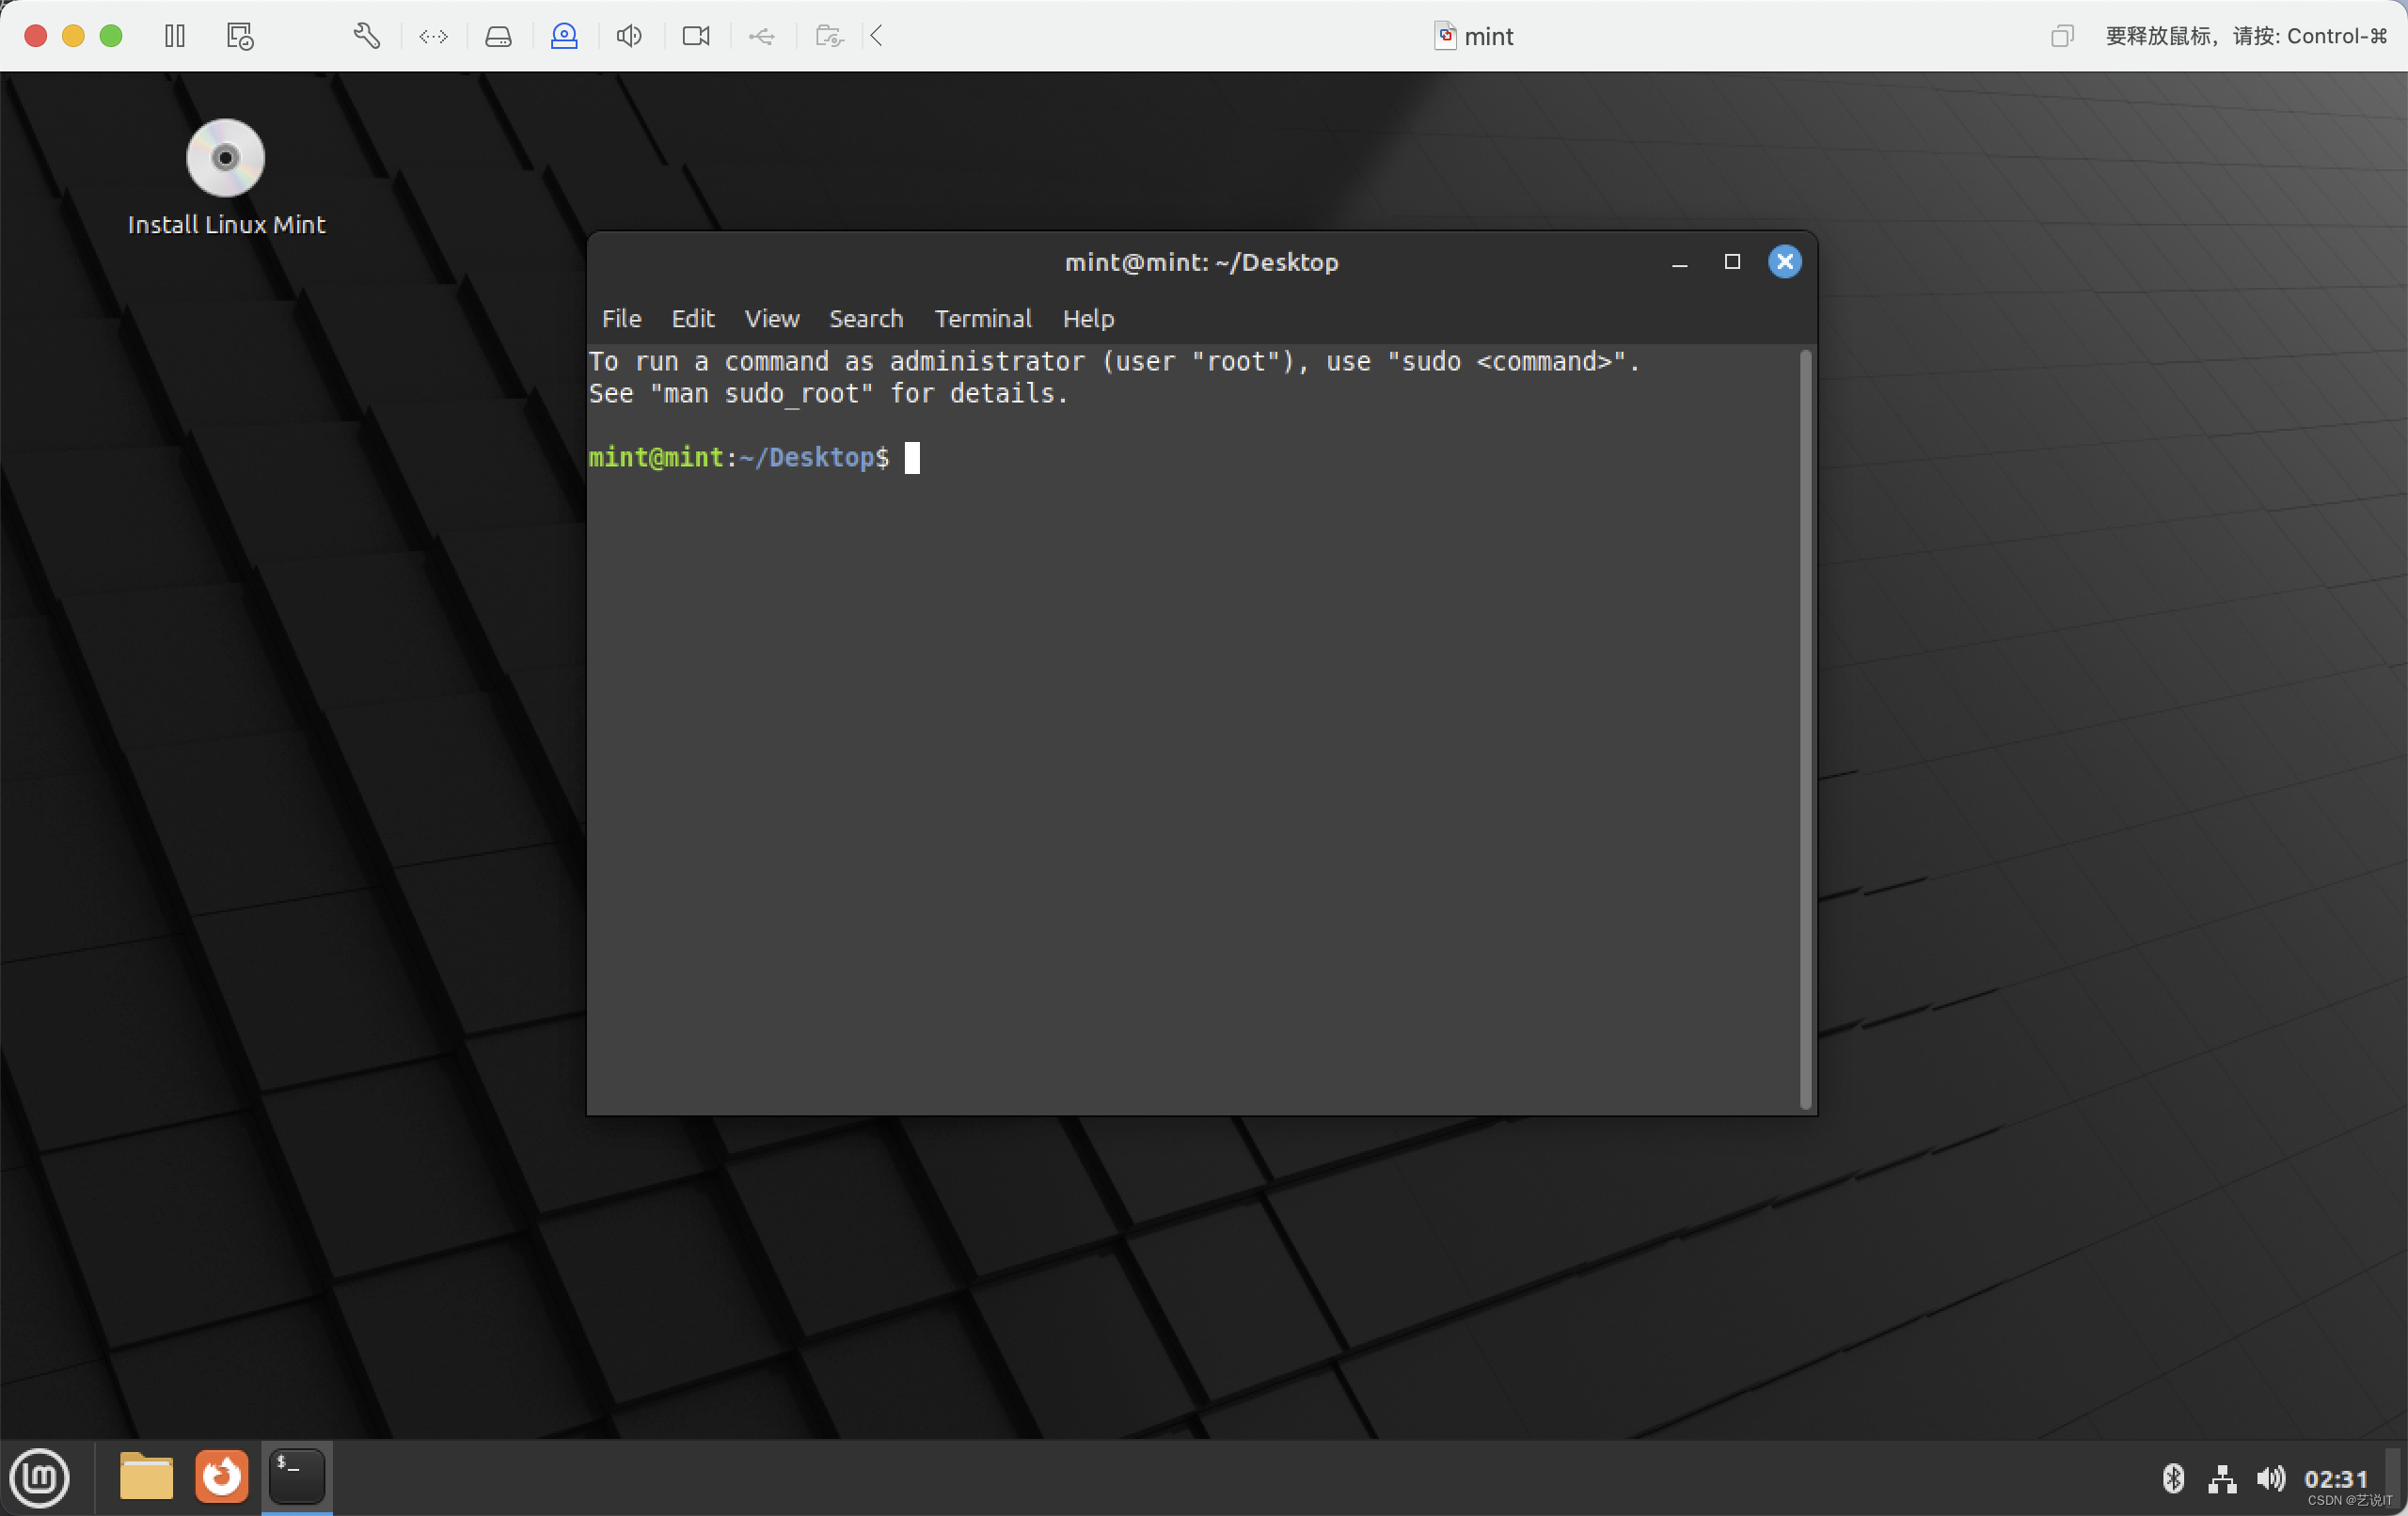Image resolution: width=2408 pixels, height=1516 pixels.
Task: Open the network connections tray menu
Action: (2221, 1478)
